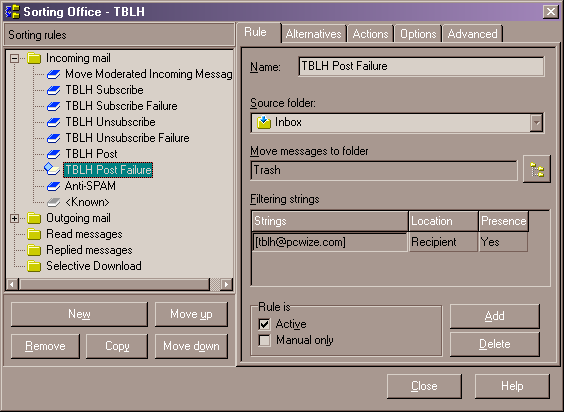Collapse the Incoming mail tree node
The width and height of the screenshot is (564, 412).
coord(14,58)
